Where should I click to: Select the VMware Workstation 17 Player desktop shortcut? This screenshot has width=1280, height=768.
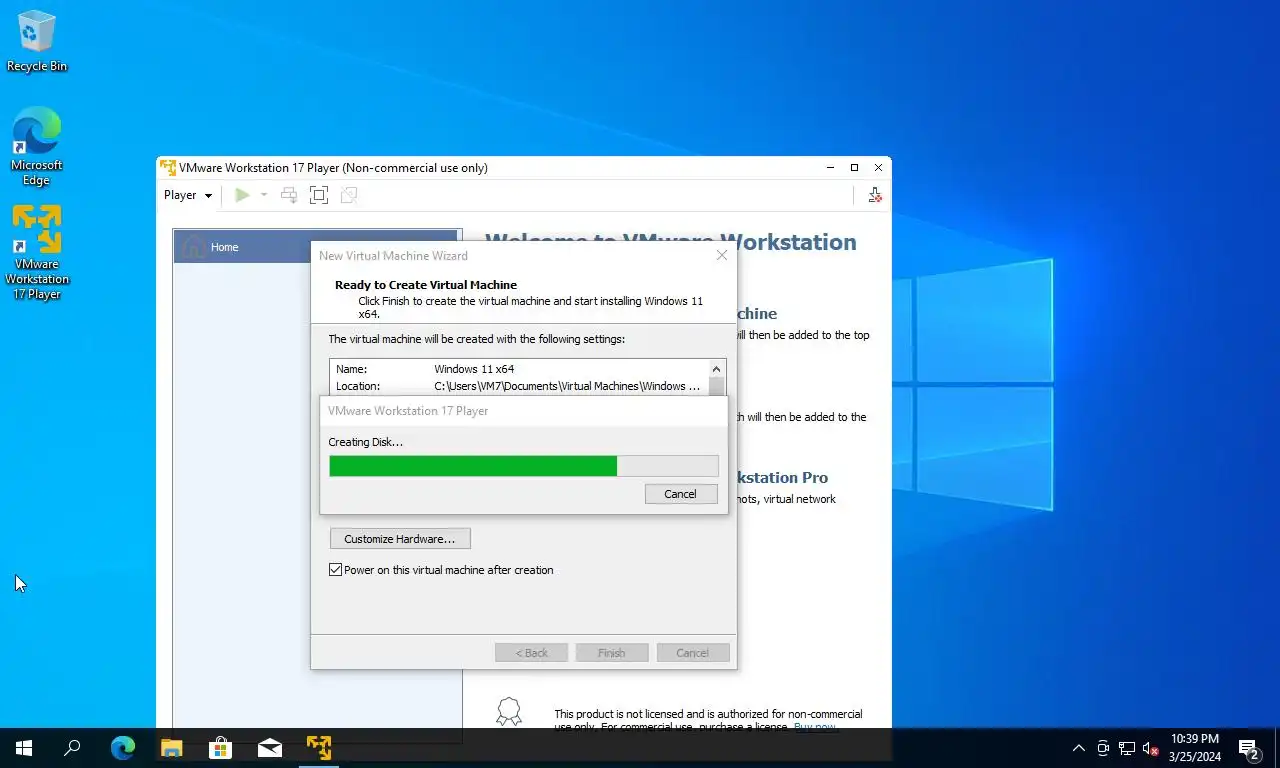(x=37, y=252)
